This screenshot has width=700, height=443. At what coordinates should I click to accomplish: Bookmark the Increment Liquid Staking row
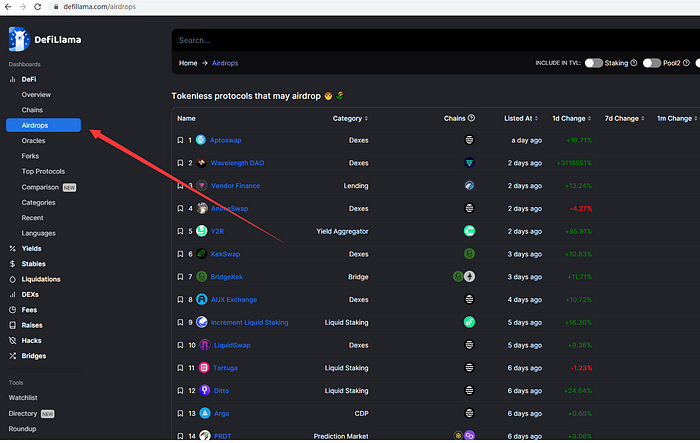click(x=180, y=322)
